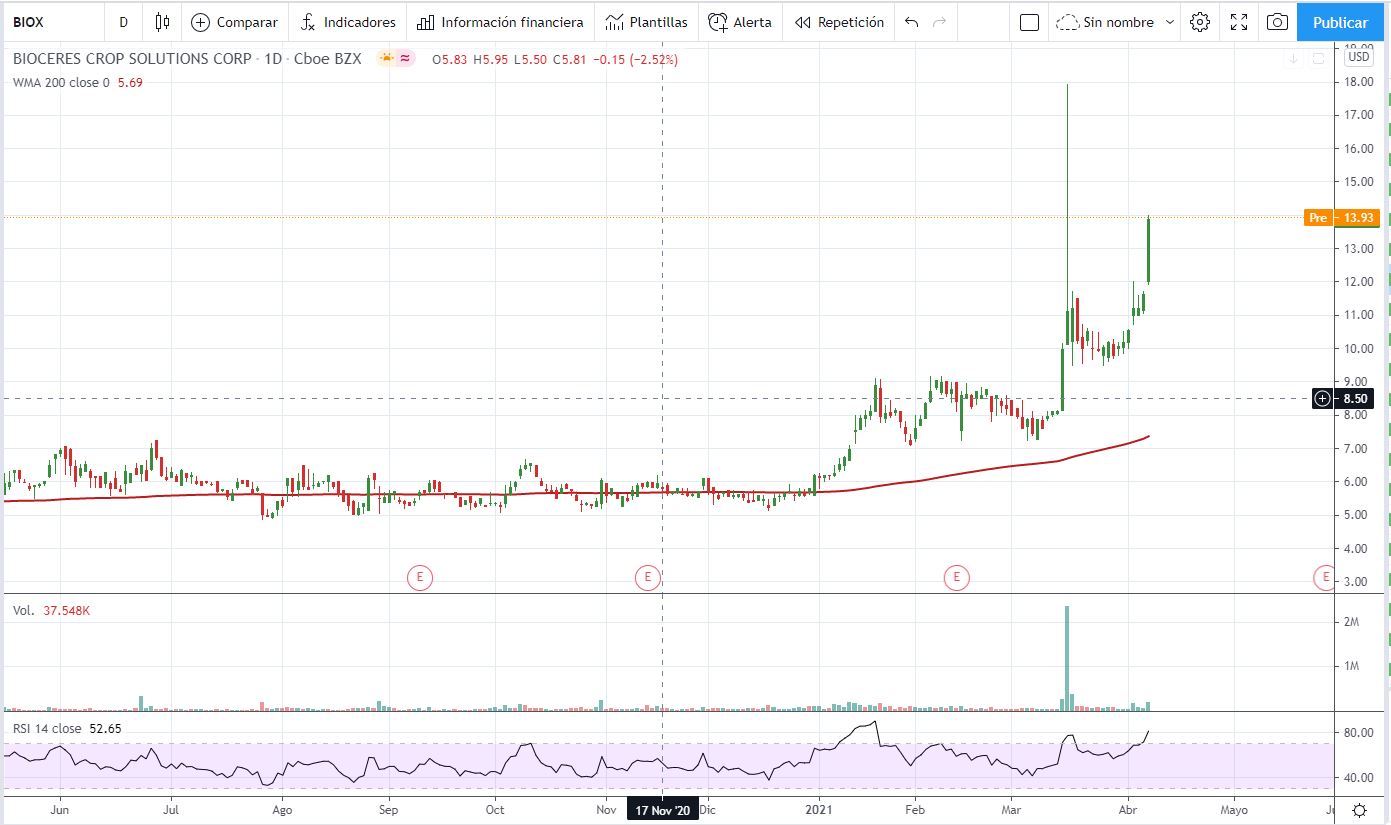Screen dimensions: 1391x825
Task: Open chart settings gear in toolbar
Action: click(x=1200, y=22)
